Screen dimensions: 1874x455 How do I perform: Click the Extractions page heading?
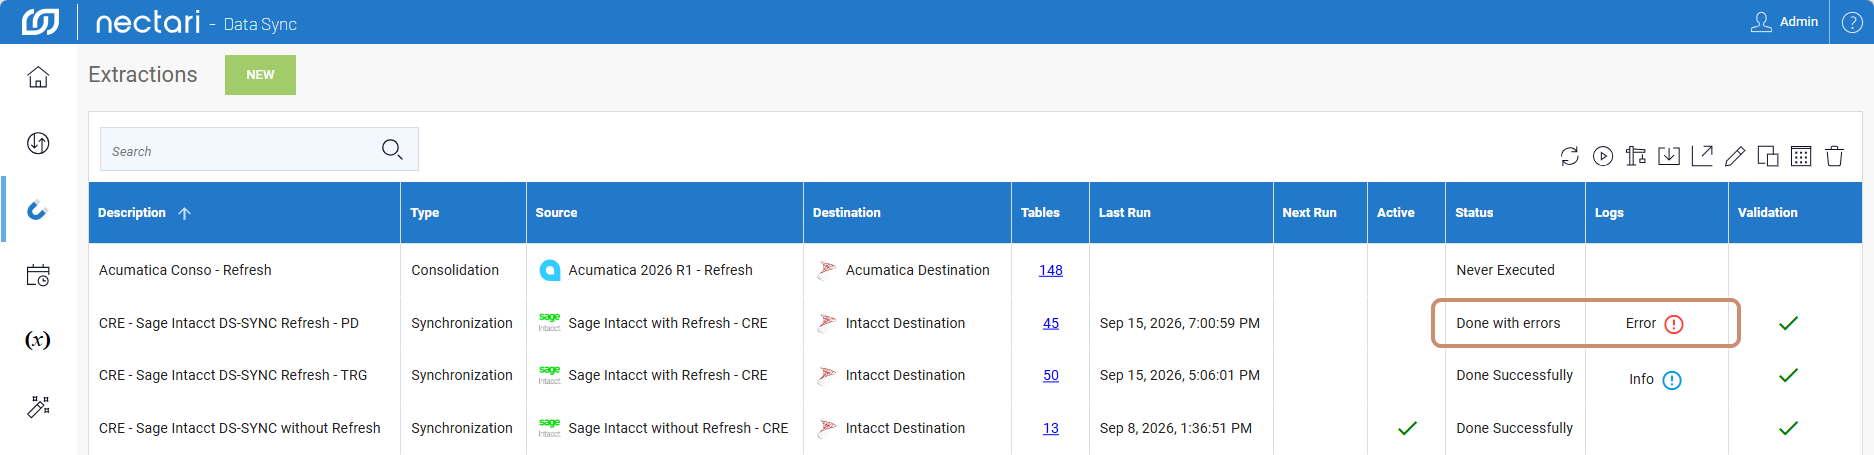coord(143,75)
